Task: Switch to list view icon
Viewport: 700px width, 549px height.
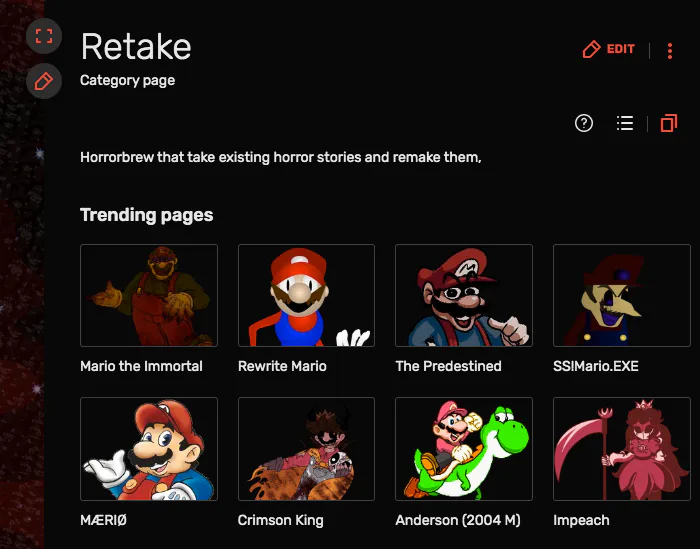Action: (x=625, y=123)
